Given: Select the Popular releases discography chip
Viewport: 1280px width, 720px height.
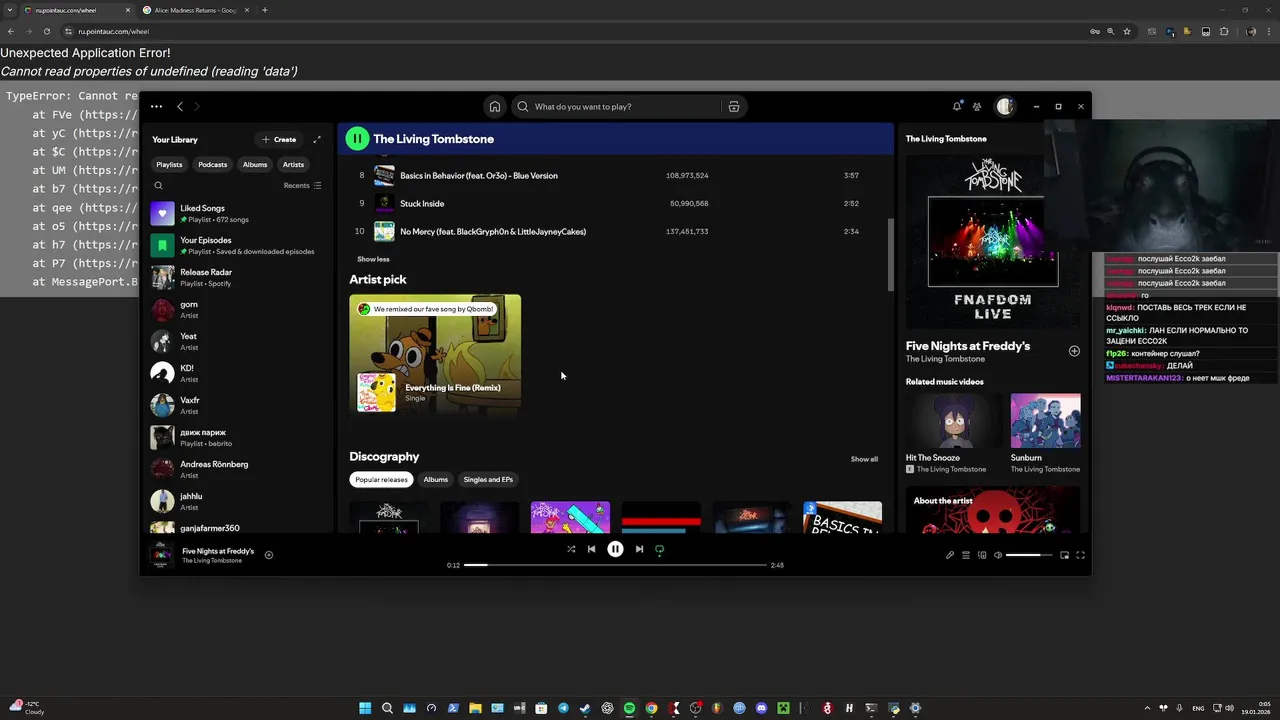Looking at the screenshot, I should 381,480.
